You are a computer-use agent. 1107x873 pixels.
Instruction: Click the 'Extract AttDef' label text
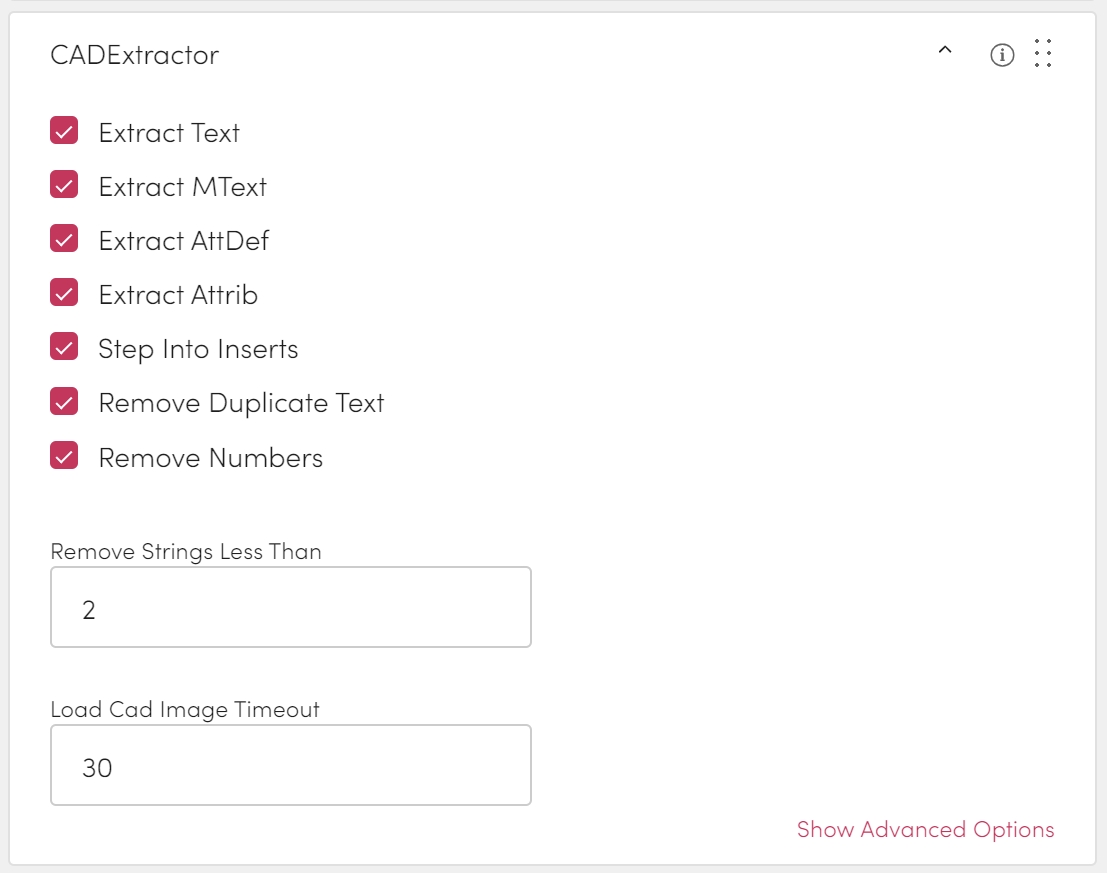(183, 241)
